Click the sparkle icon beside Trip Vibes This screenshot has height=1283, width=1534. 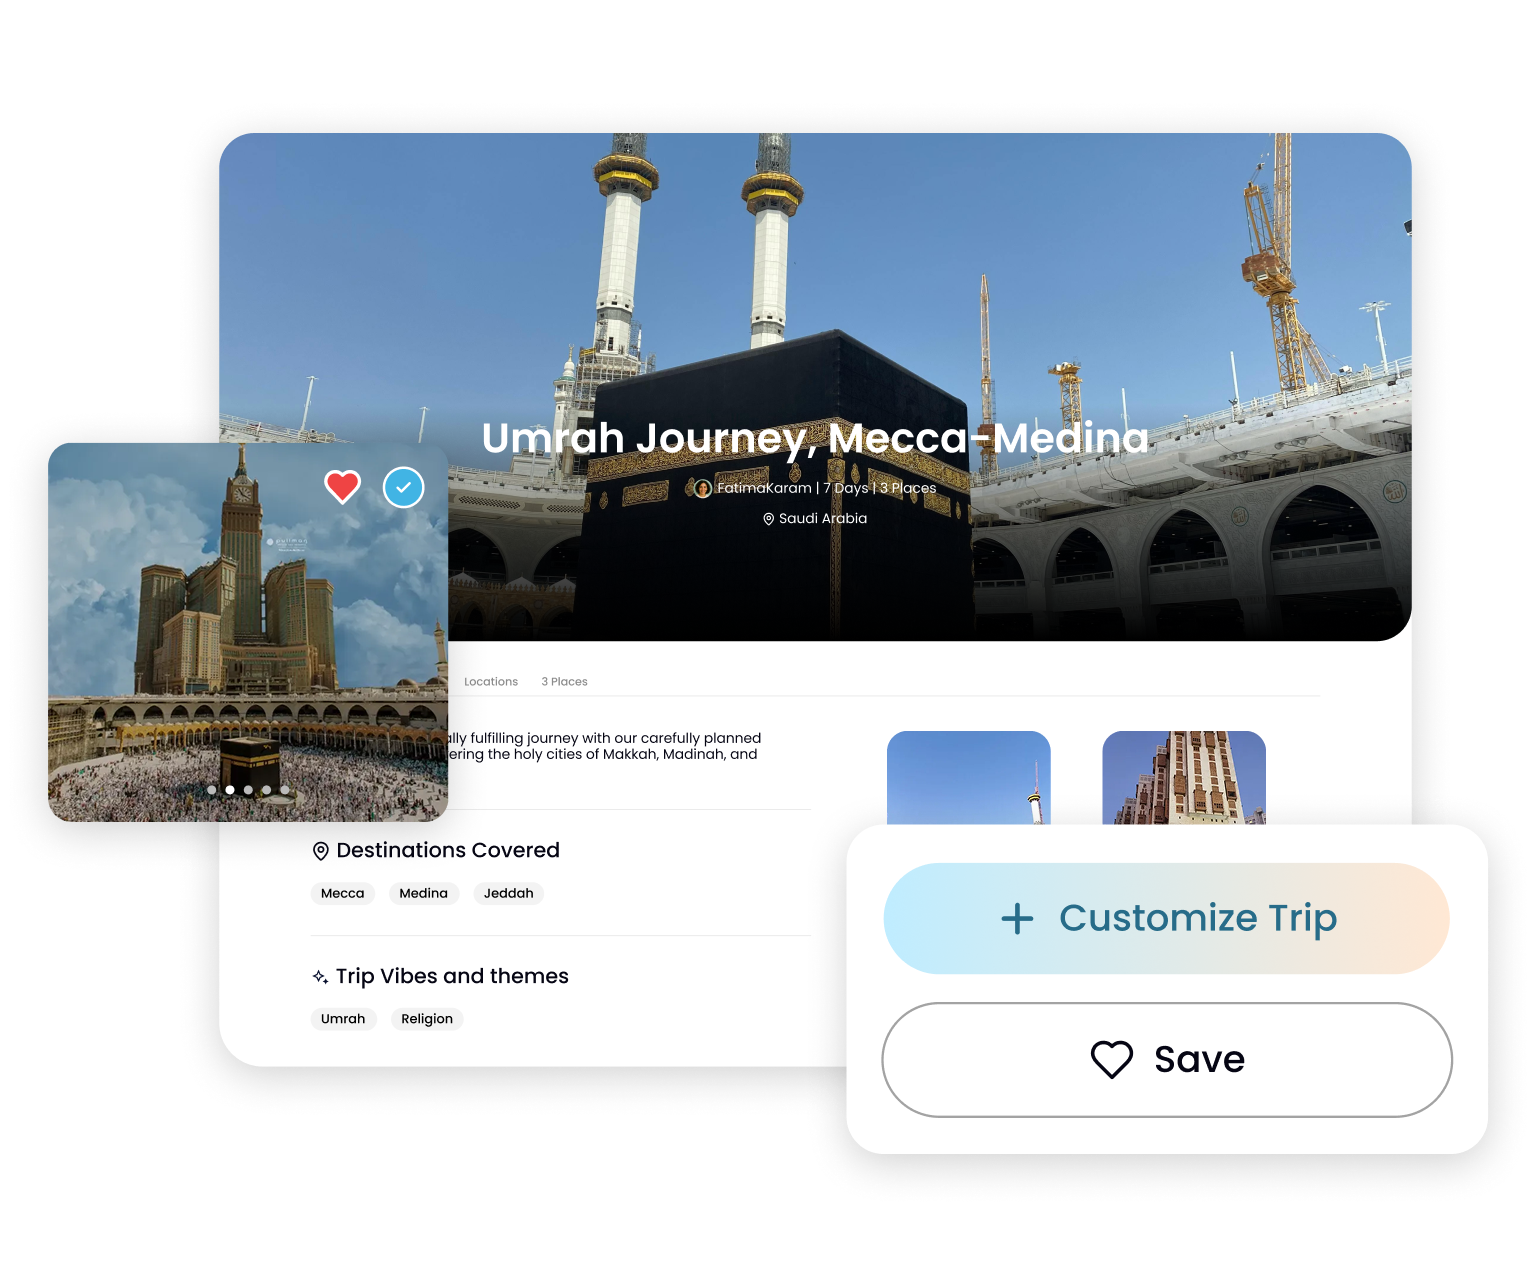pyautogui.click(x=320, y=977)
